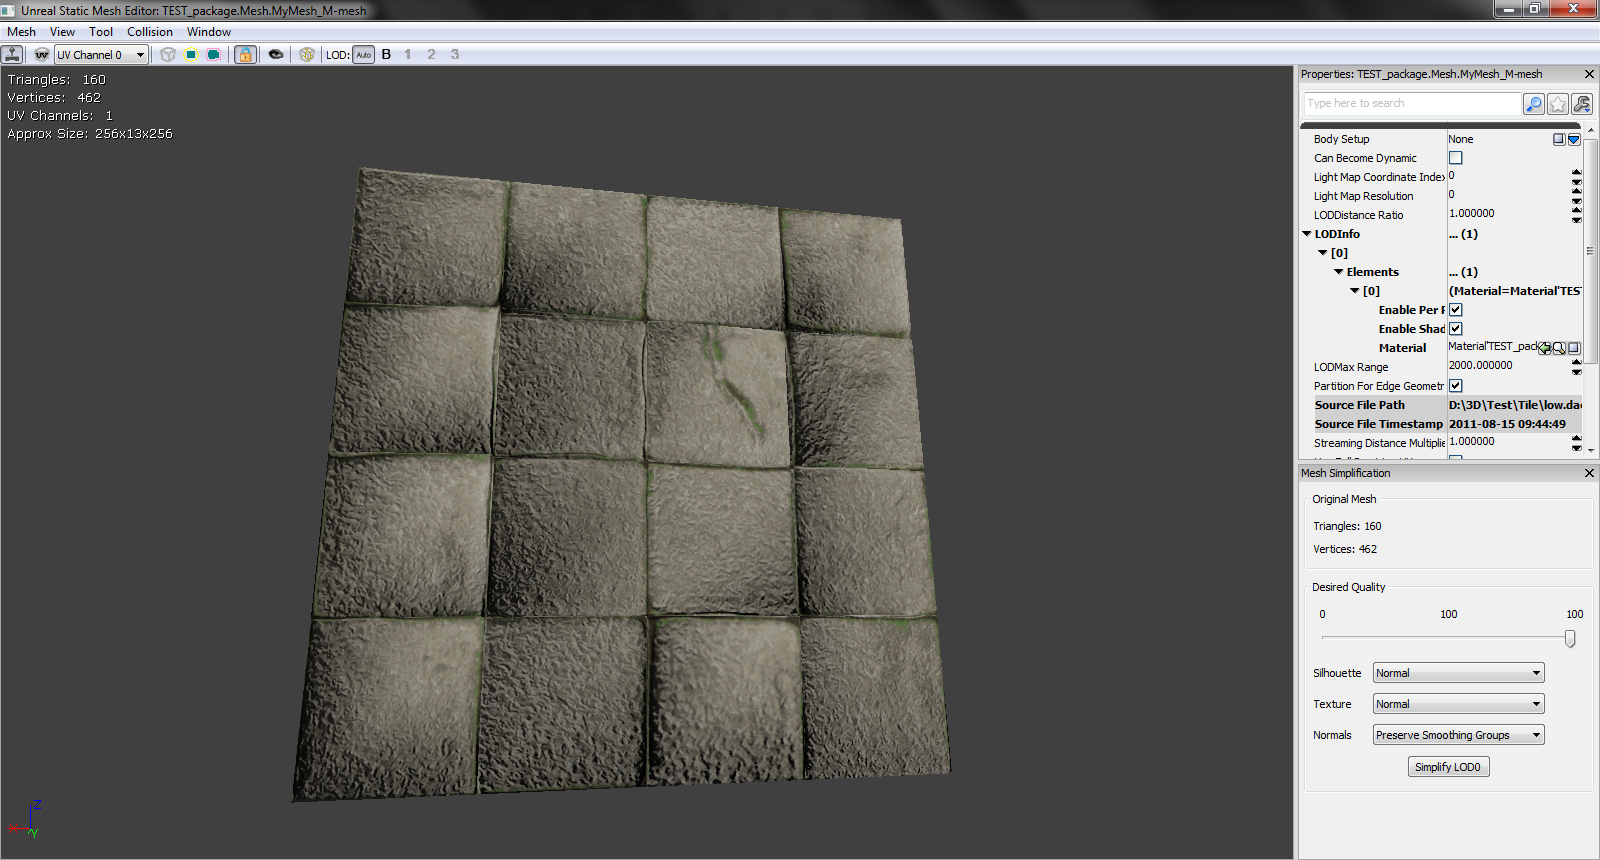The width and height of the screenshot is (1600, 860).
Task: Uncheck Partition For Edge Geometry
Action: point(1456,386)
